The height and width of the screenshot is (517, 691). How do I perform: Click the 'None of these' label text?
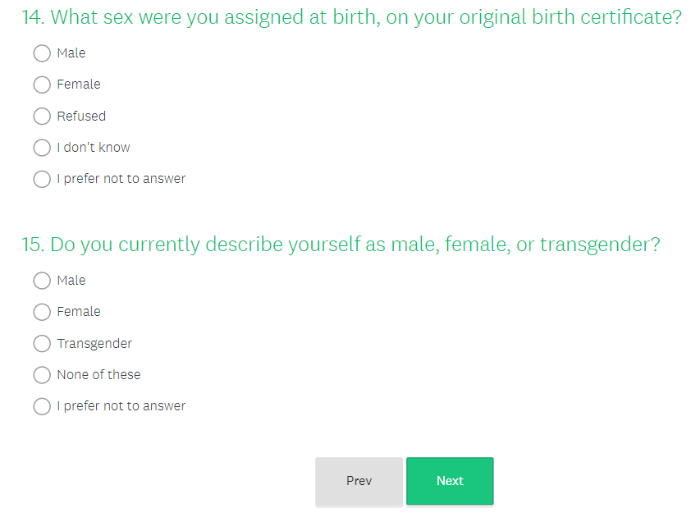(x=98, y=375)
